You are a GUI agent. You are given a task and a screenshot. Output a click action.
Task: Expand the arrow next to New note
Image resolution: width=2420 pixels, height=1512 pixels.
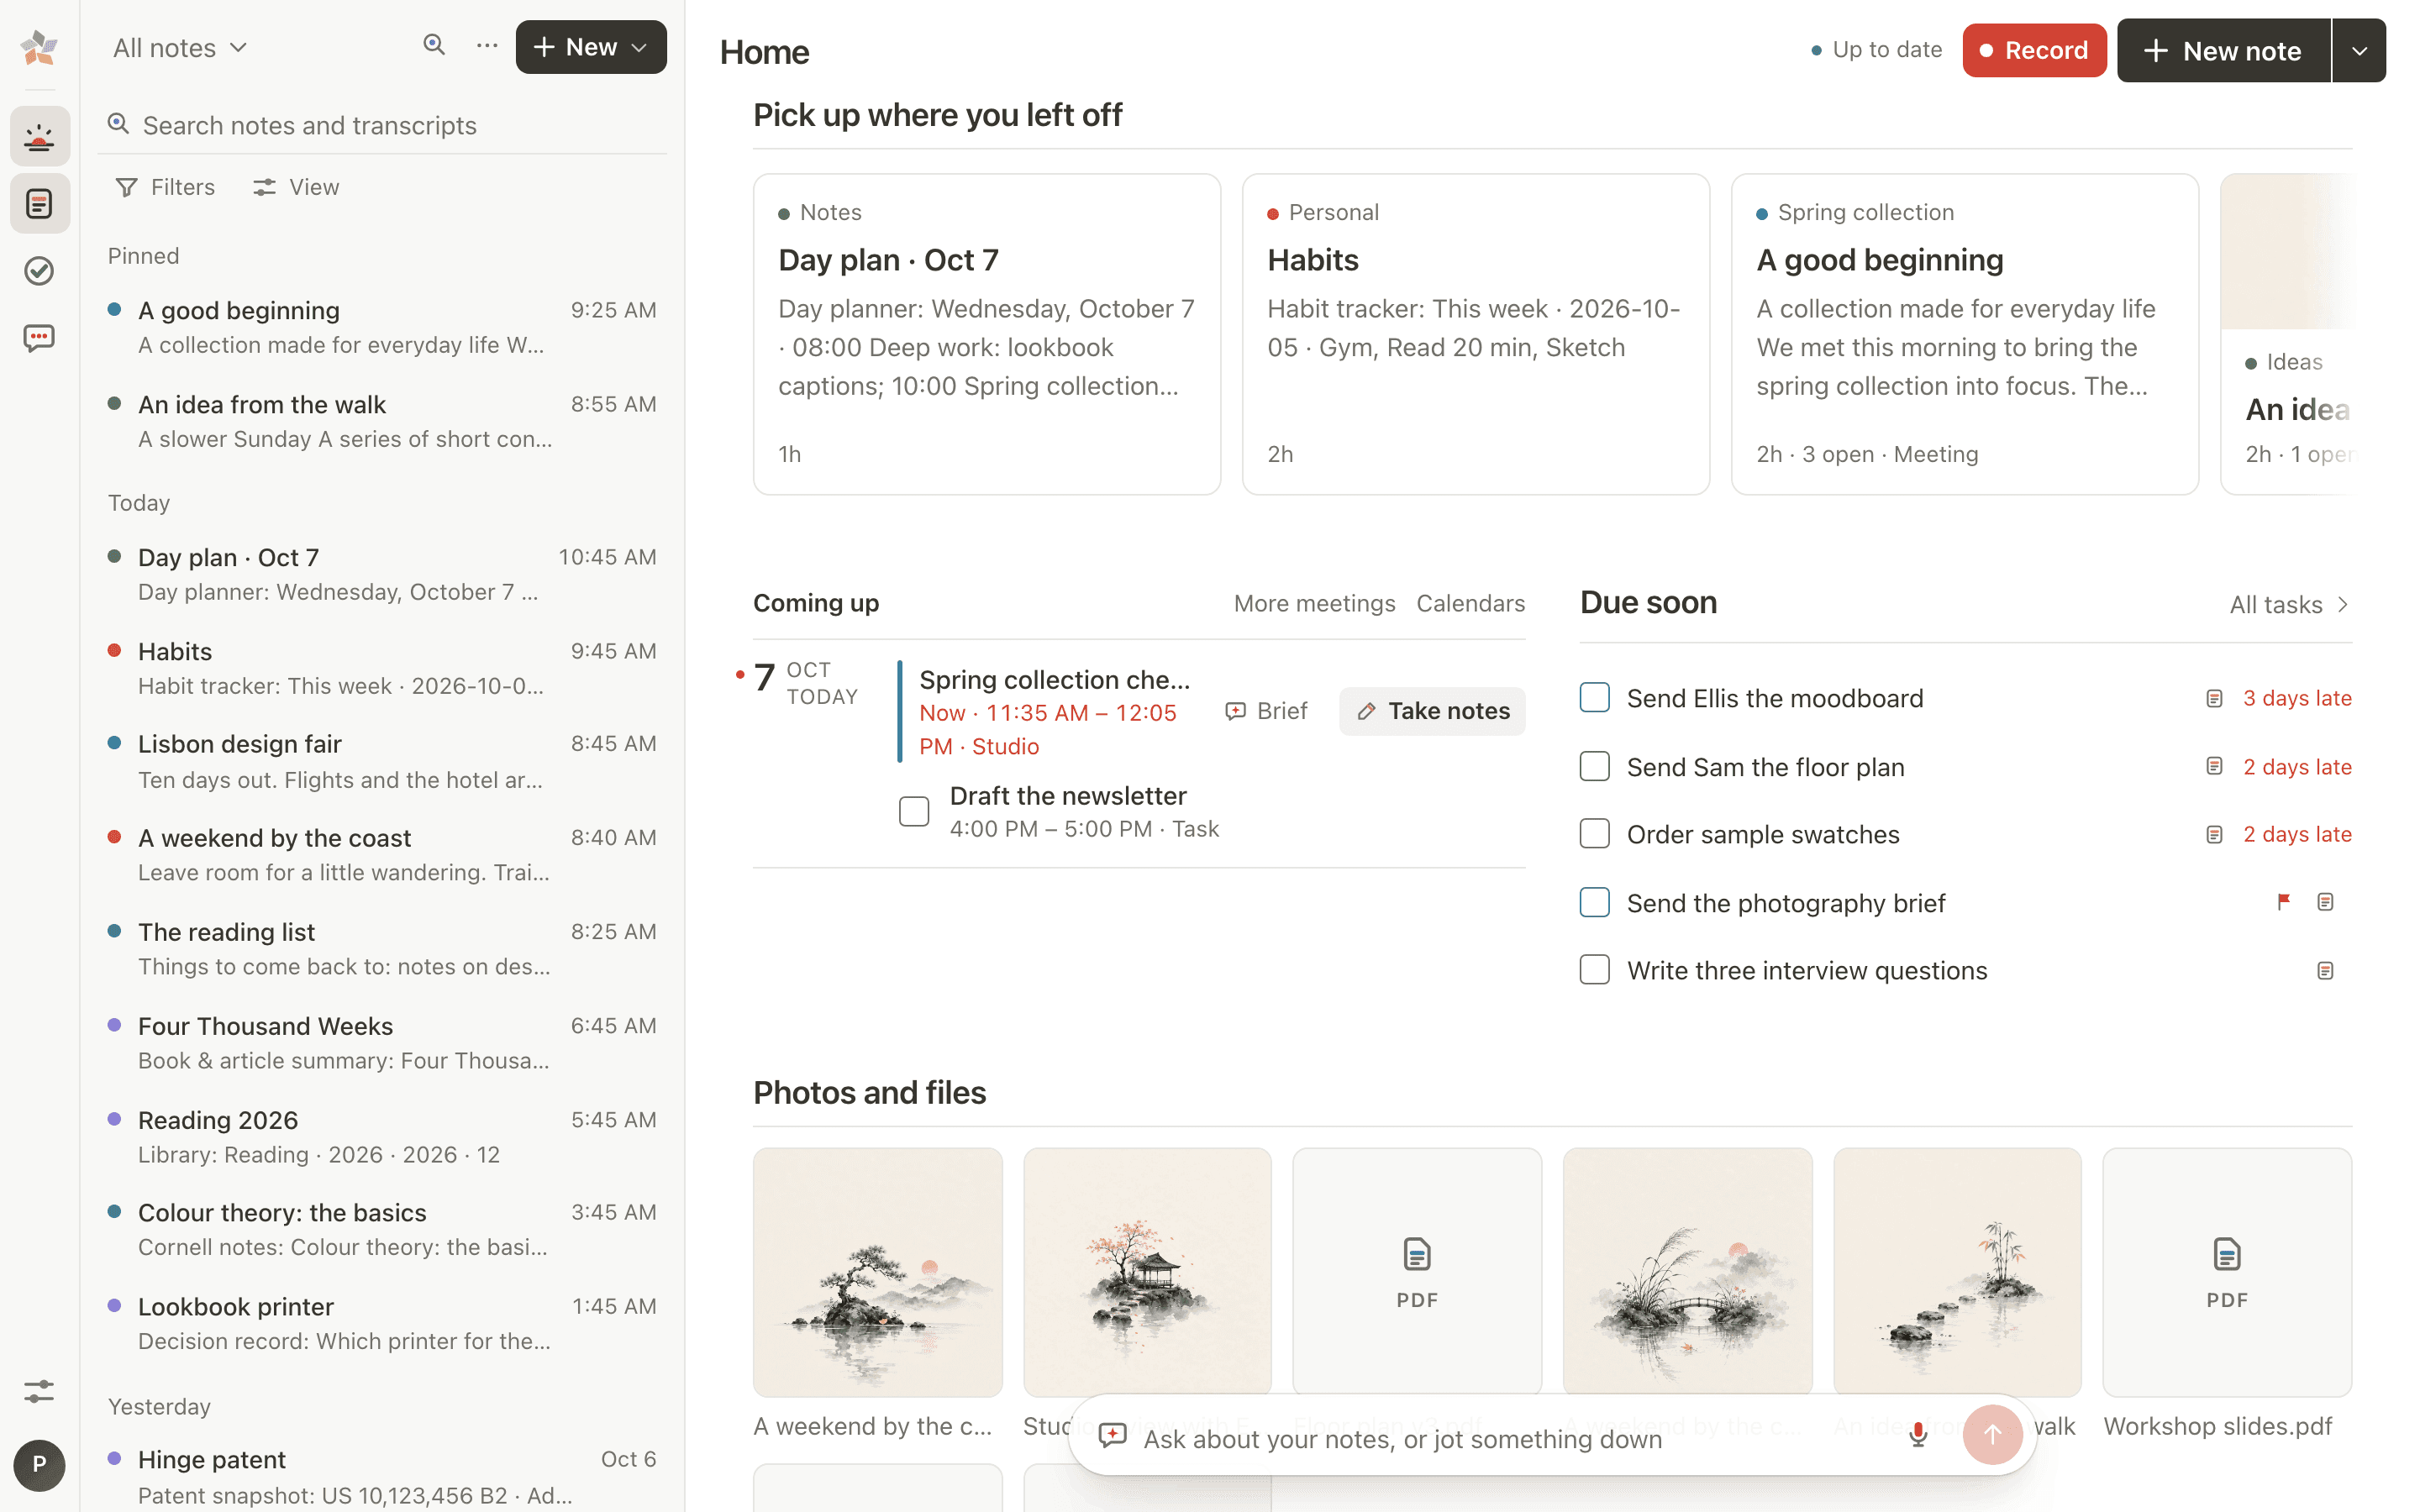(2358, 51)
